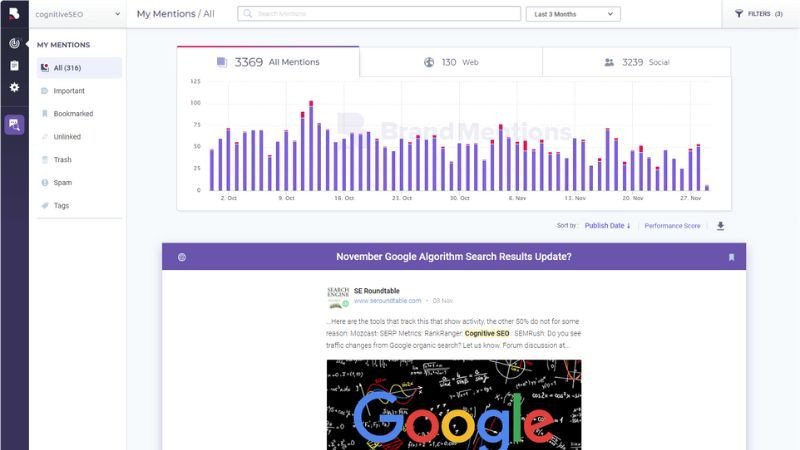
Task: Click the All Mentions stack icon
Action: (221, 62)
